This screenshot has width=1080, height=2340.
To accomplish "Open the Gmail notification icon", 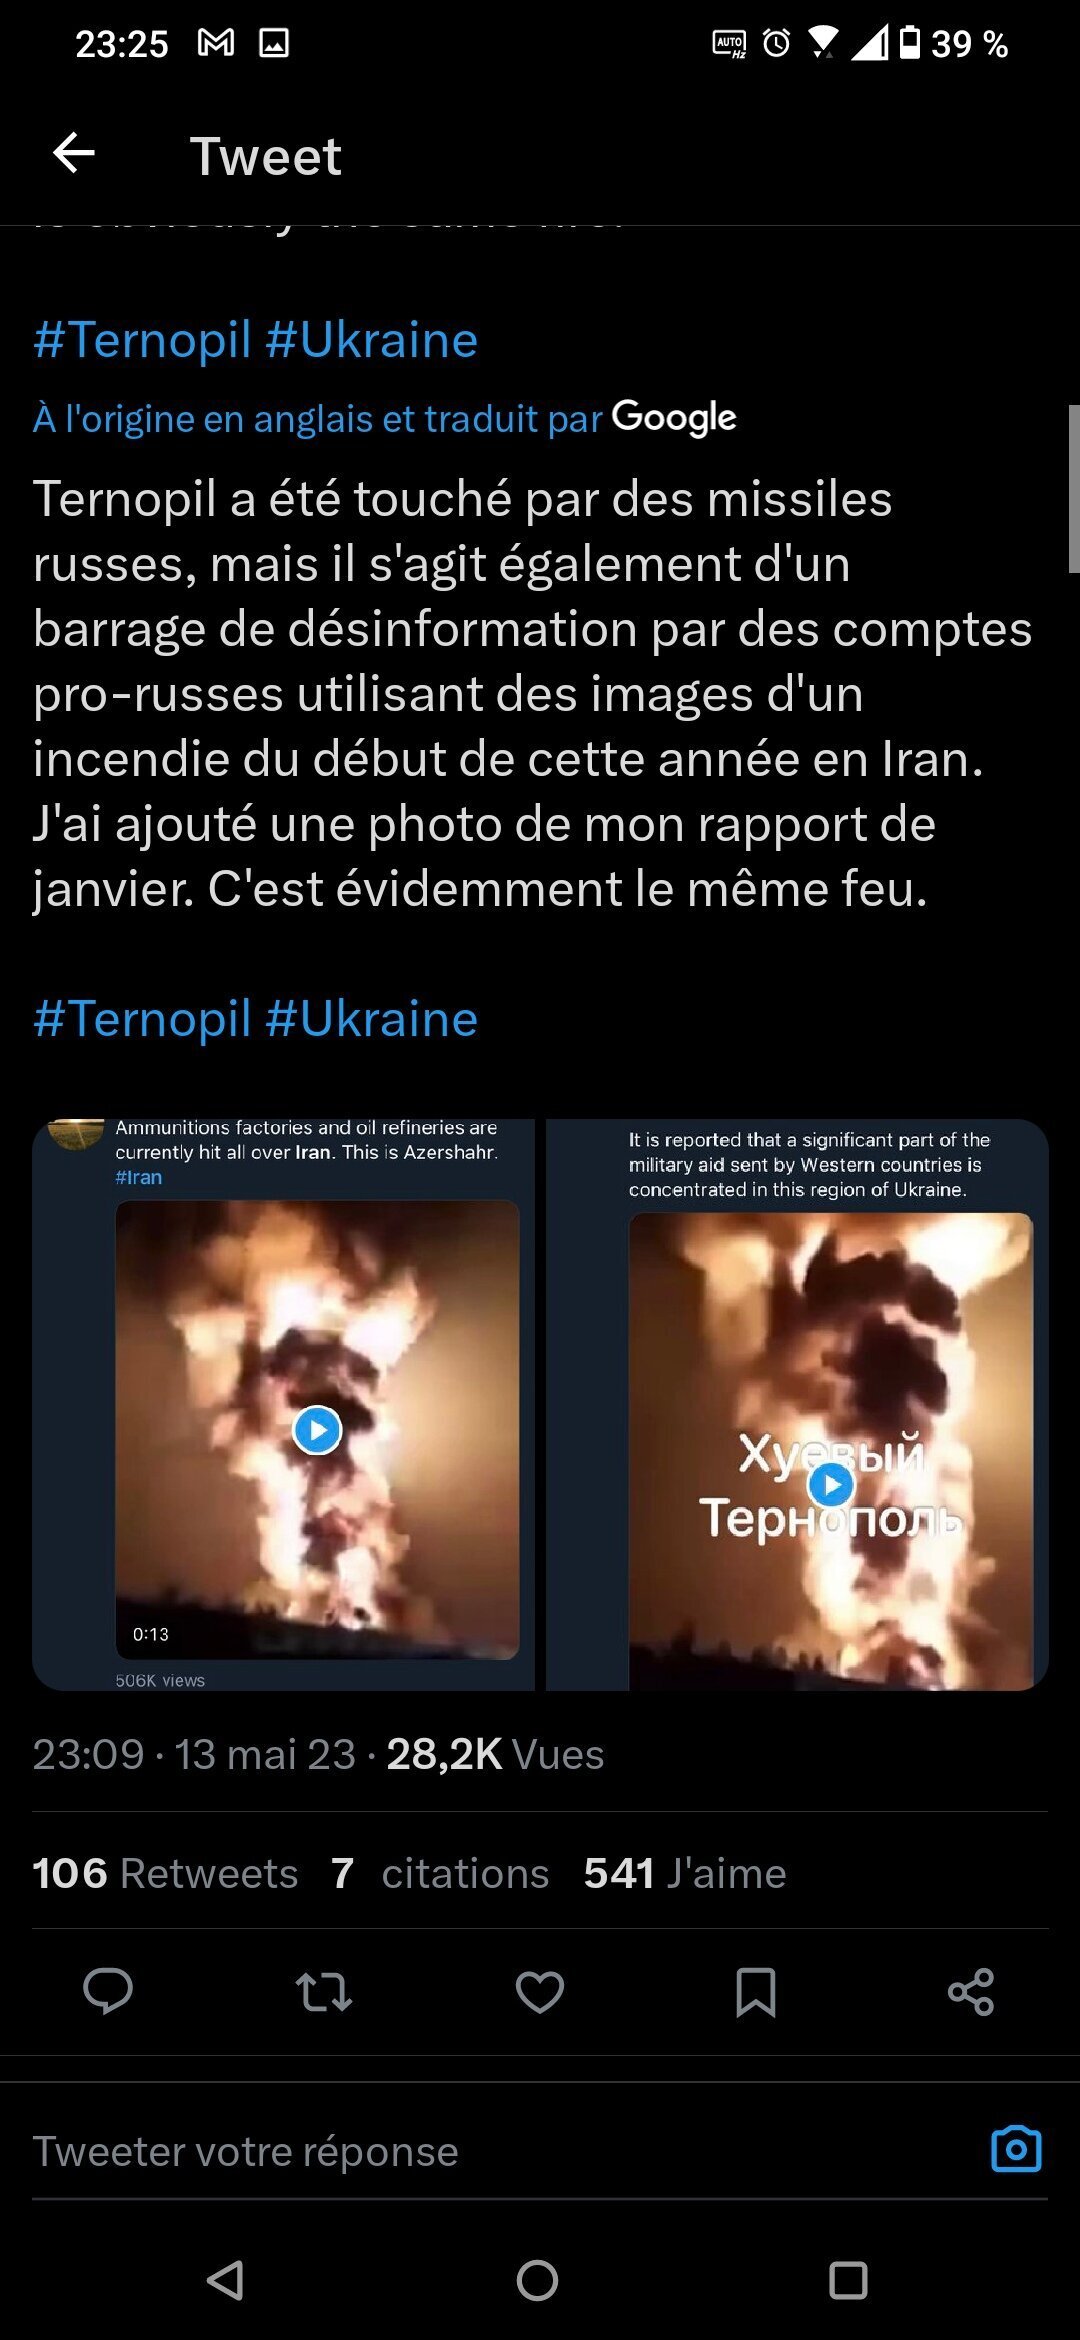I will click(x=216, y=43).
